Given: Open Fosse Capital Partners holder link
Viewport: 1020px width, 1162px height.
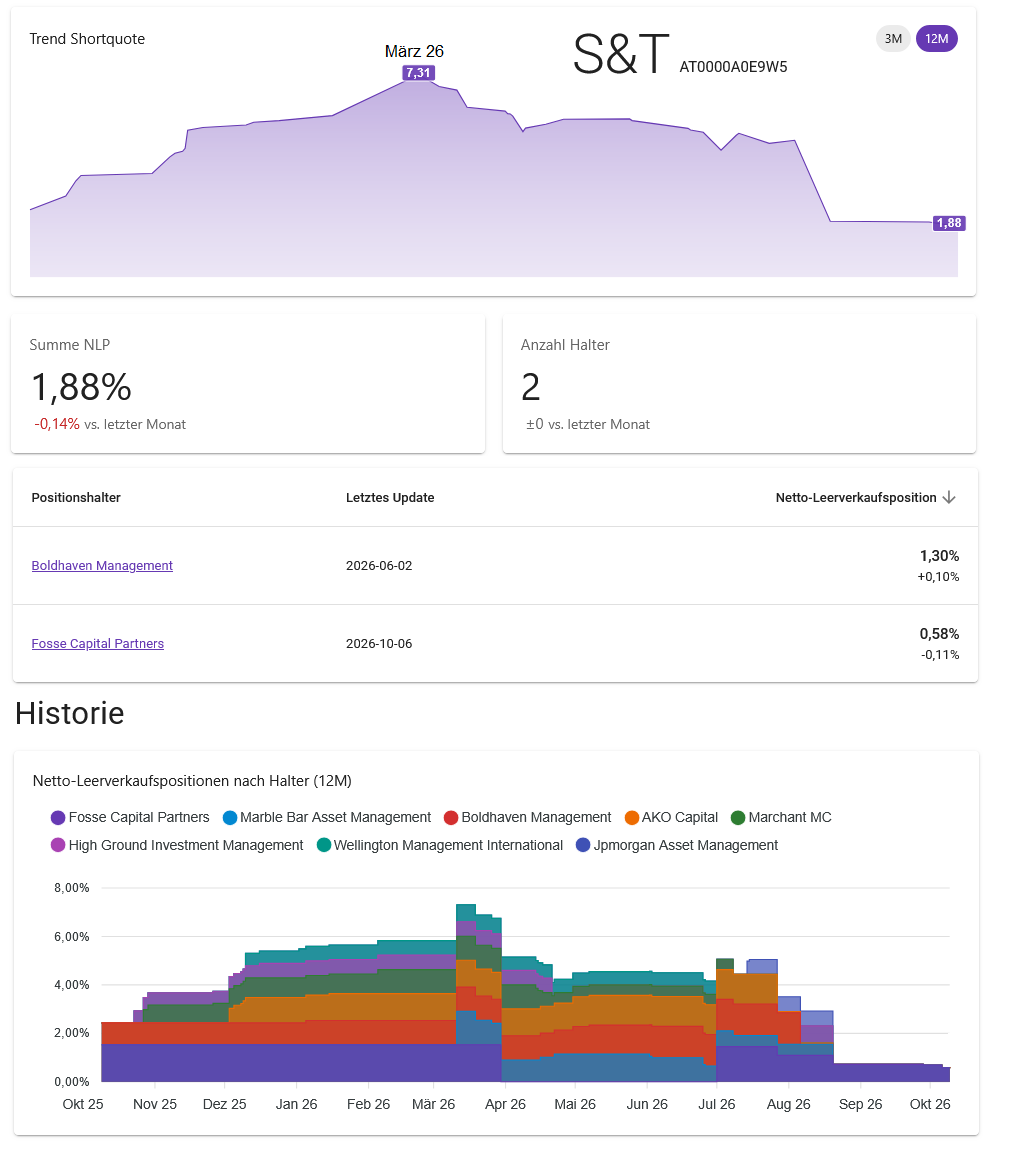Looking at the screenshot, I should pos(98,643).
